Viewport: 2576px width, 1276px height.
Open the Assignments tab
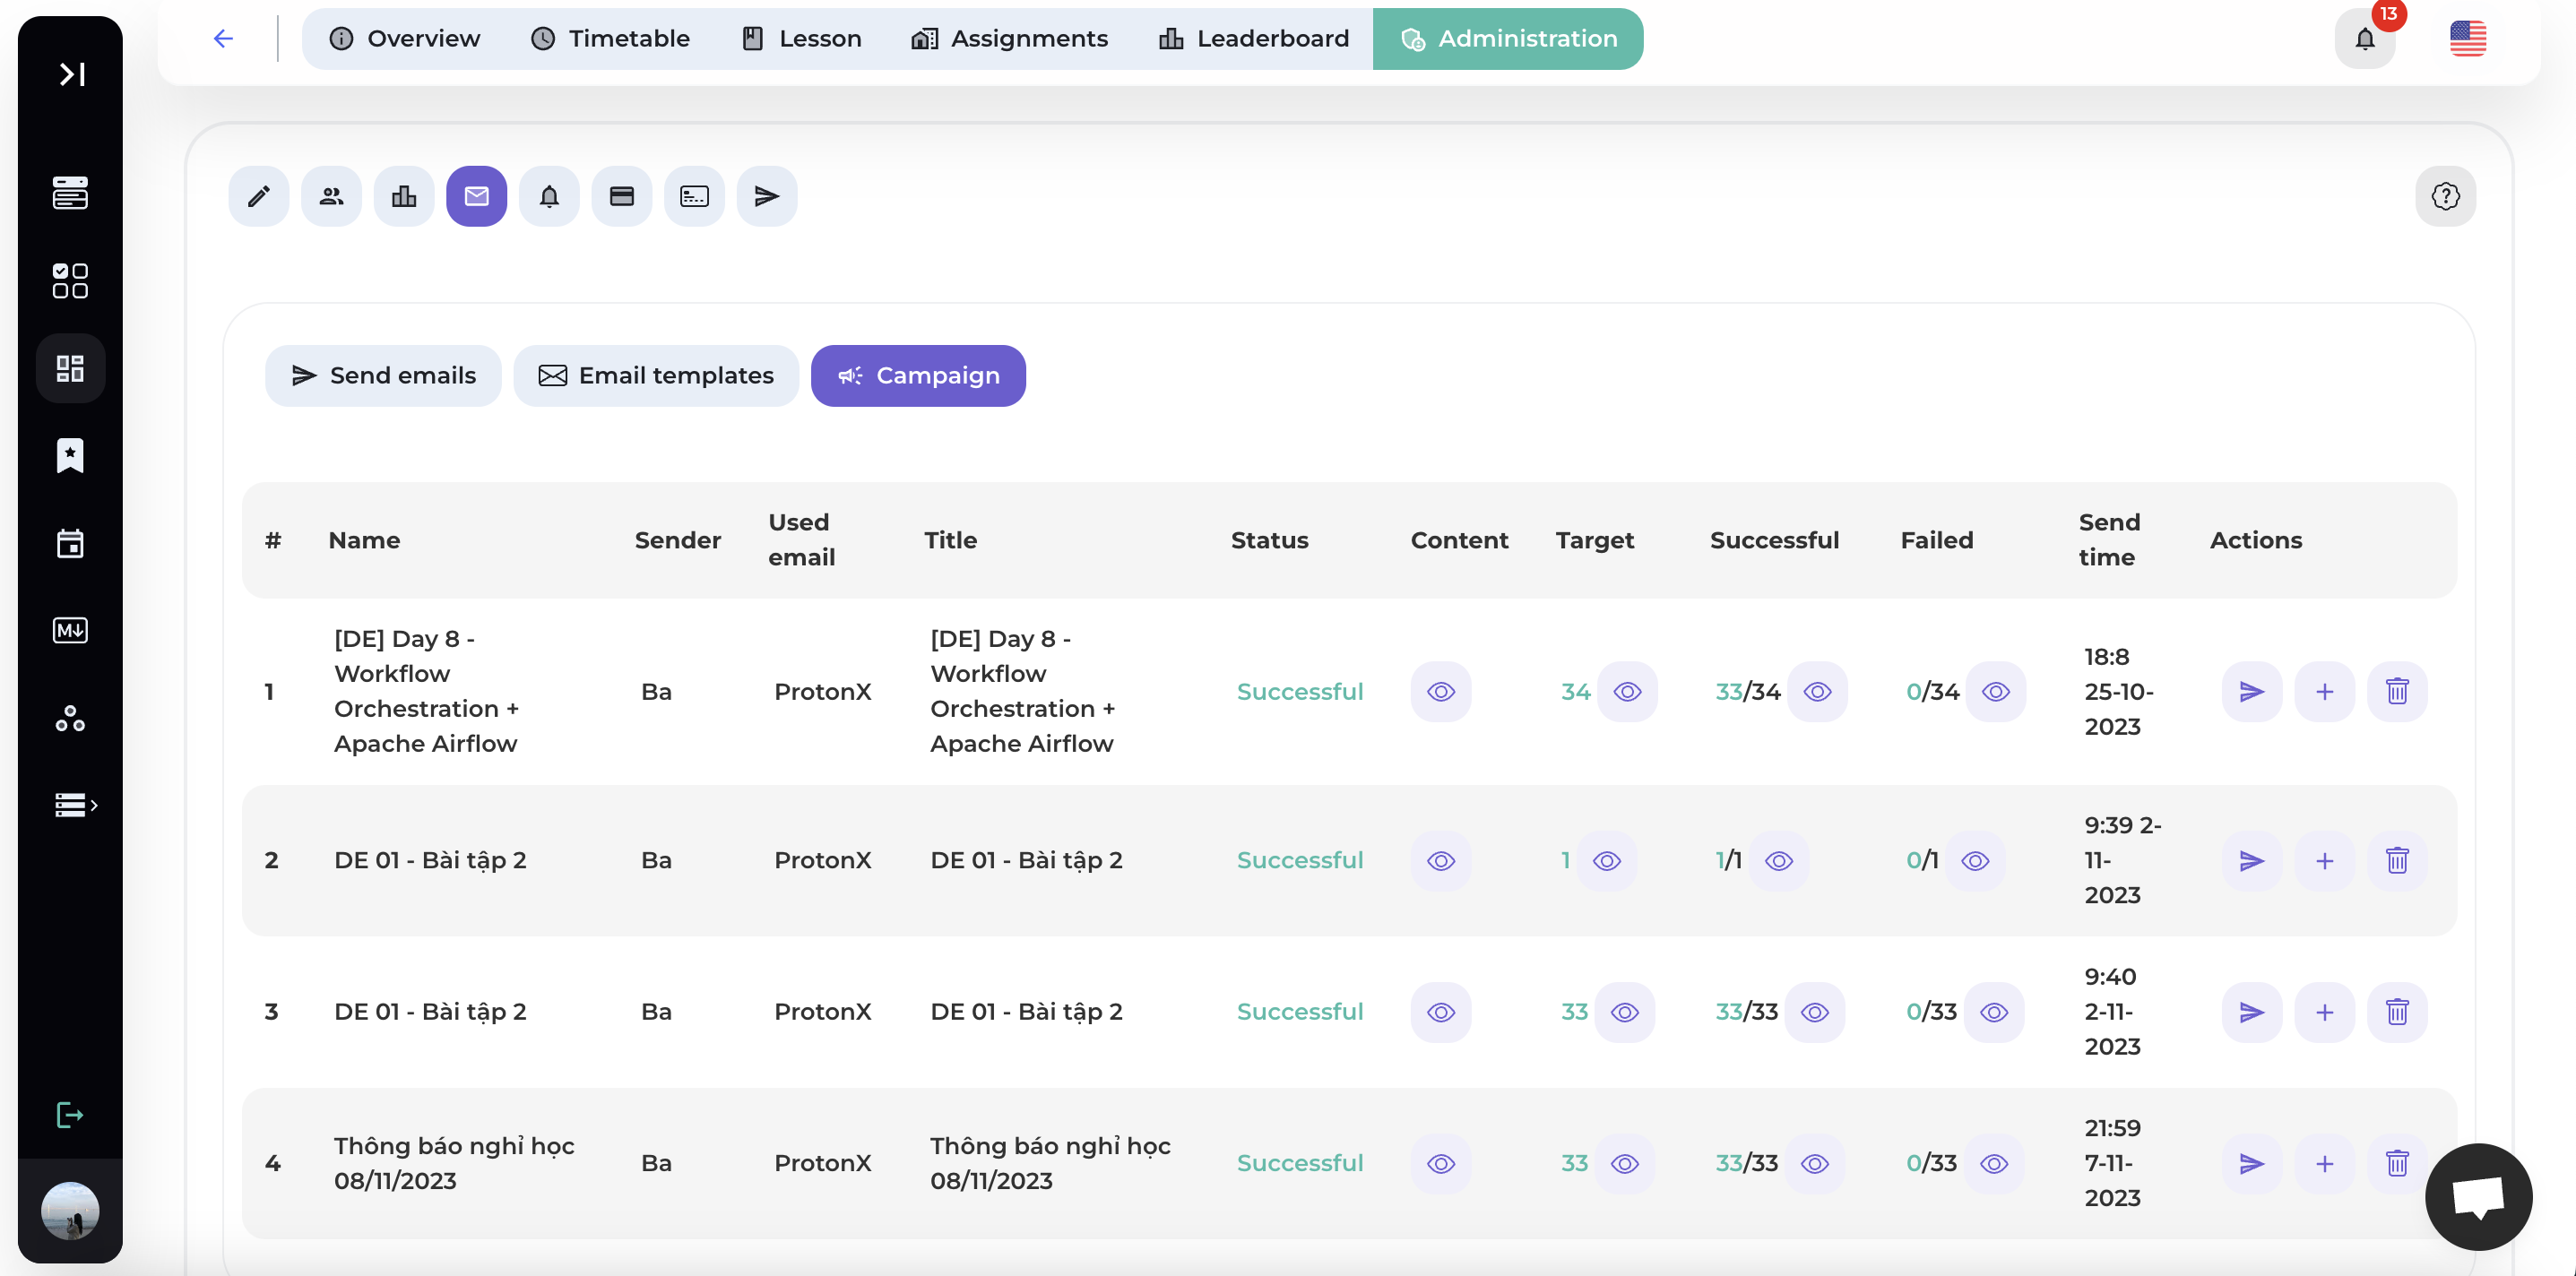(1009, 39)
